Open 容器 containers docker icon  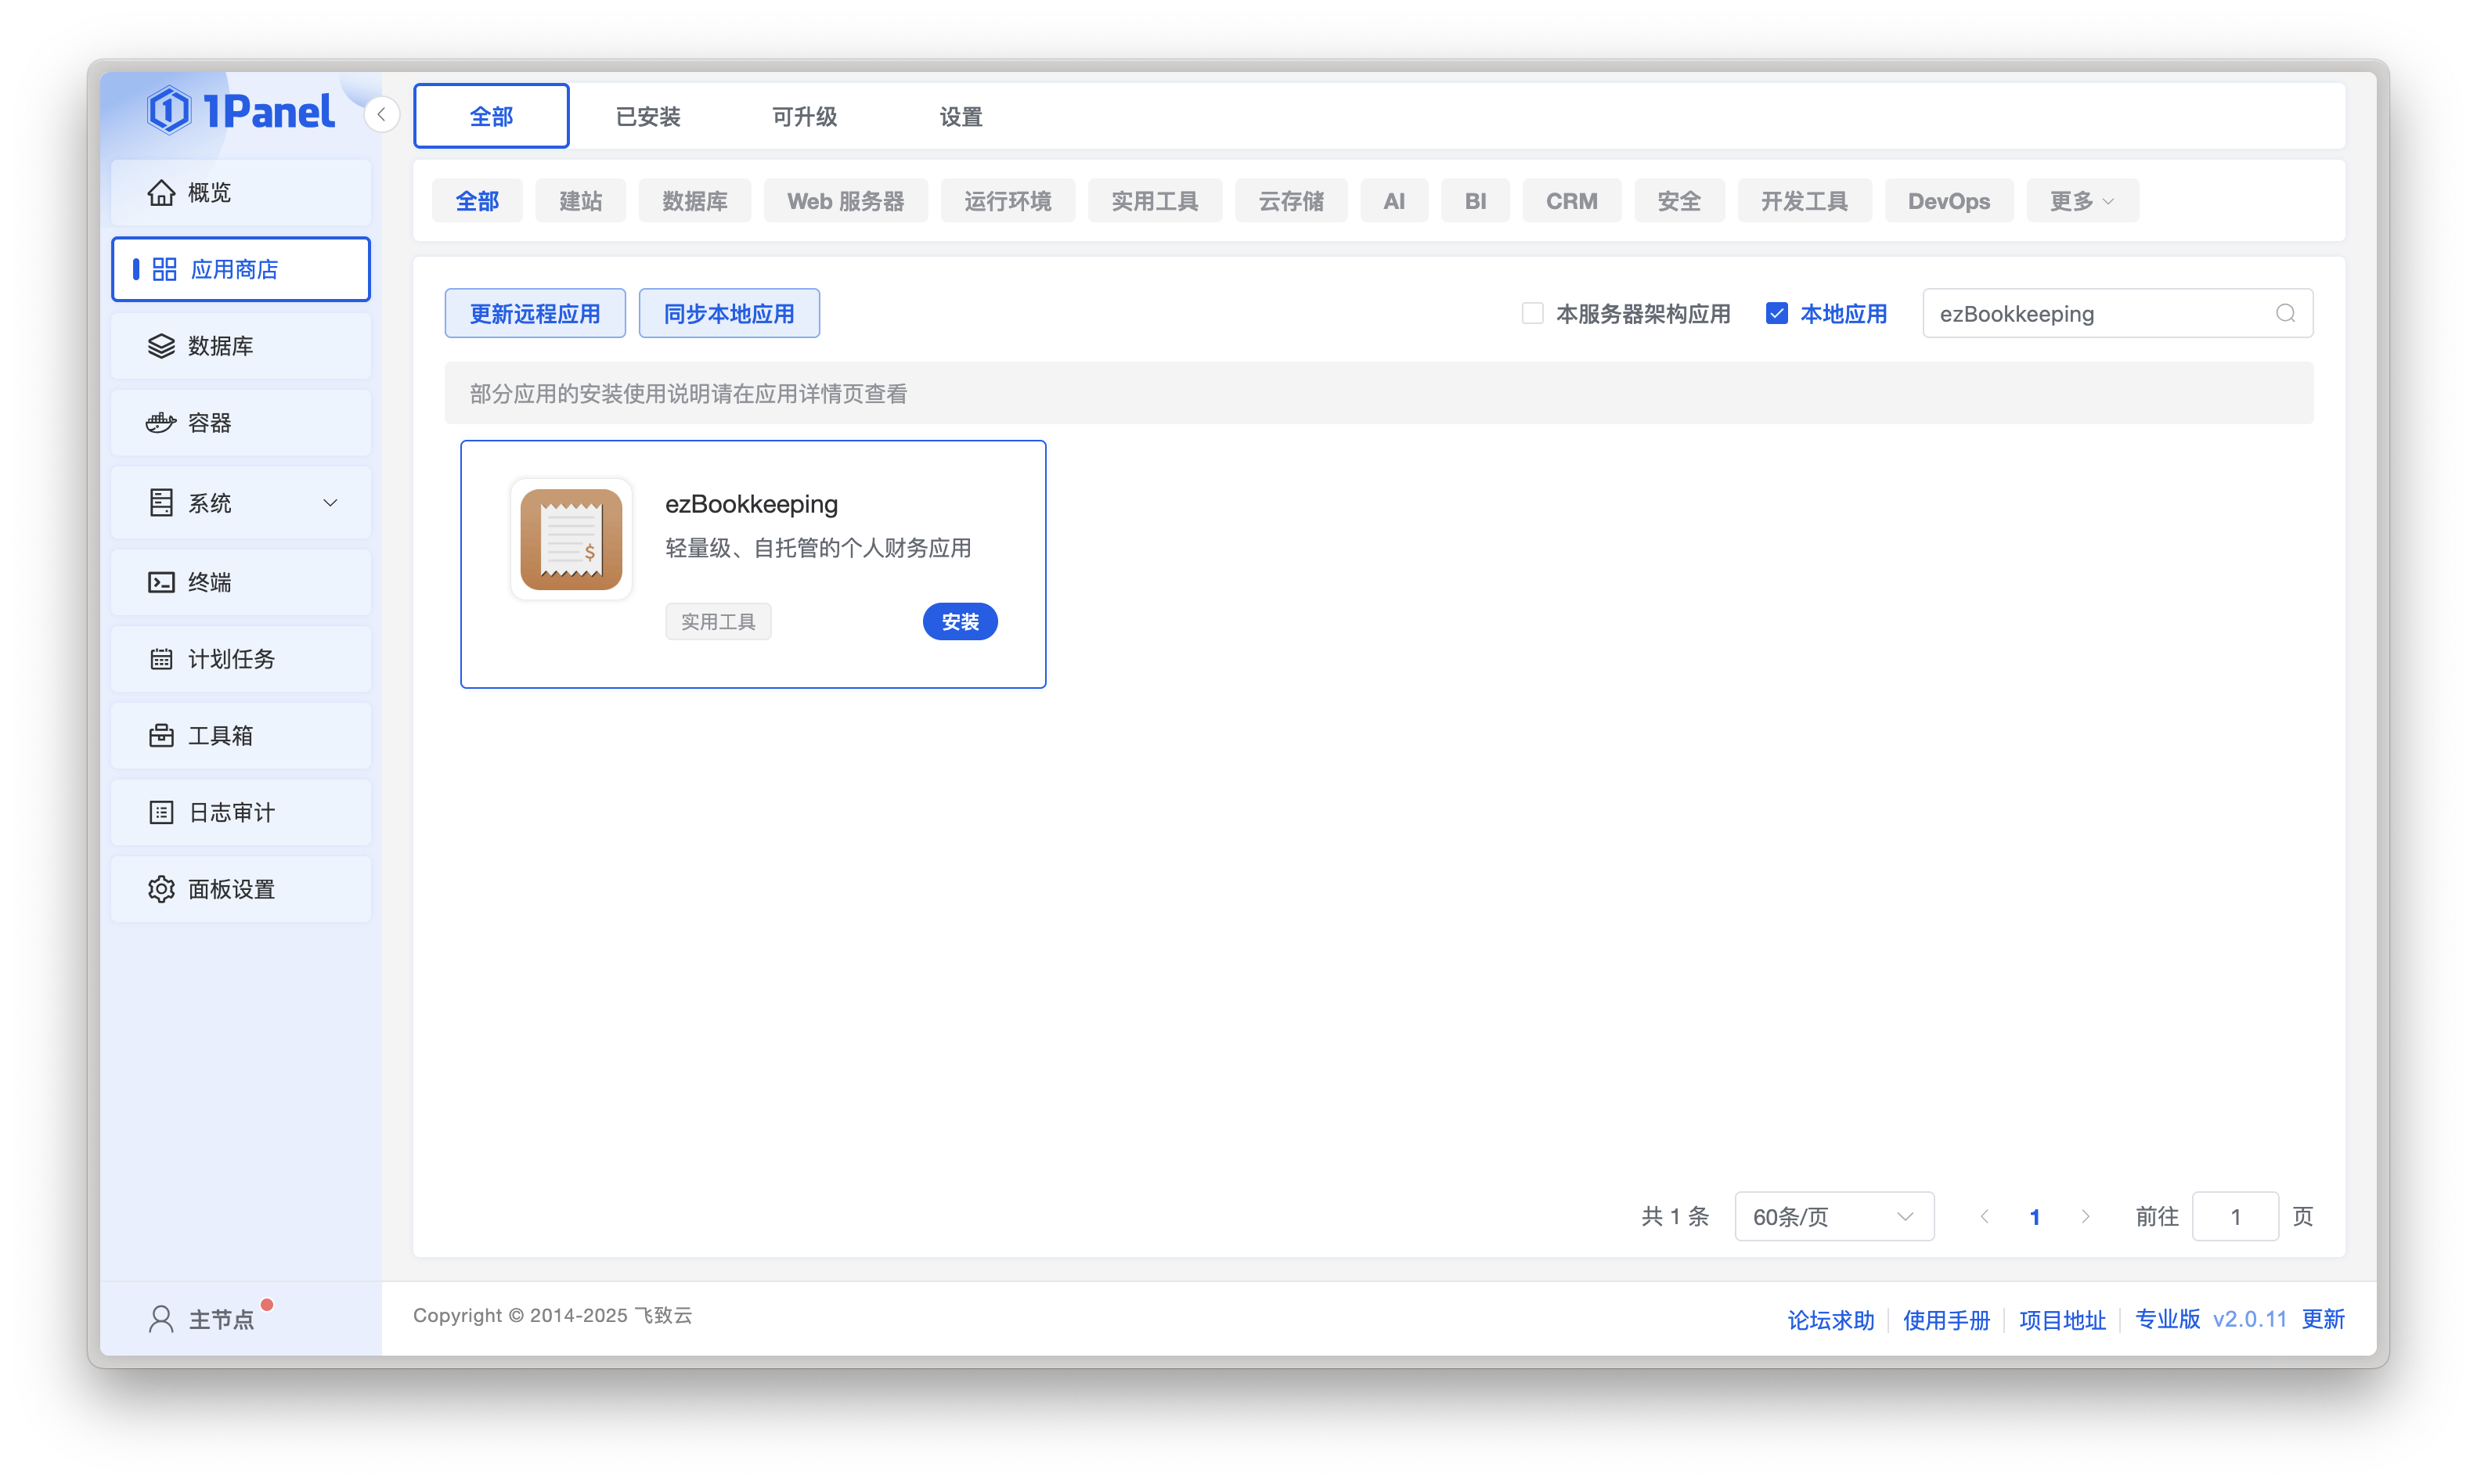[161, 423]
